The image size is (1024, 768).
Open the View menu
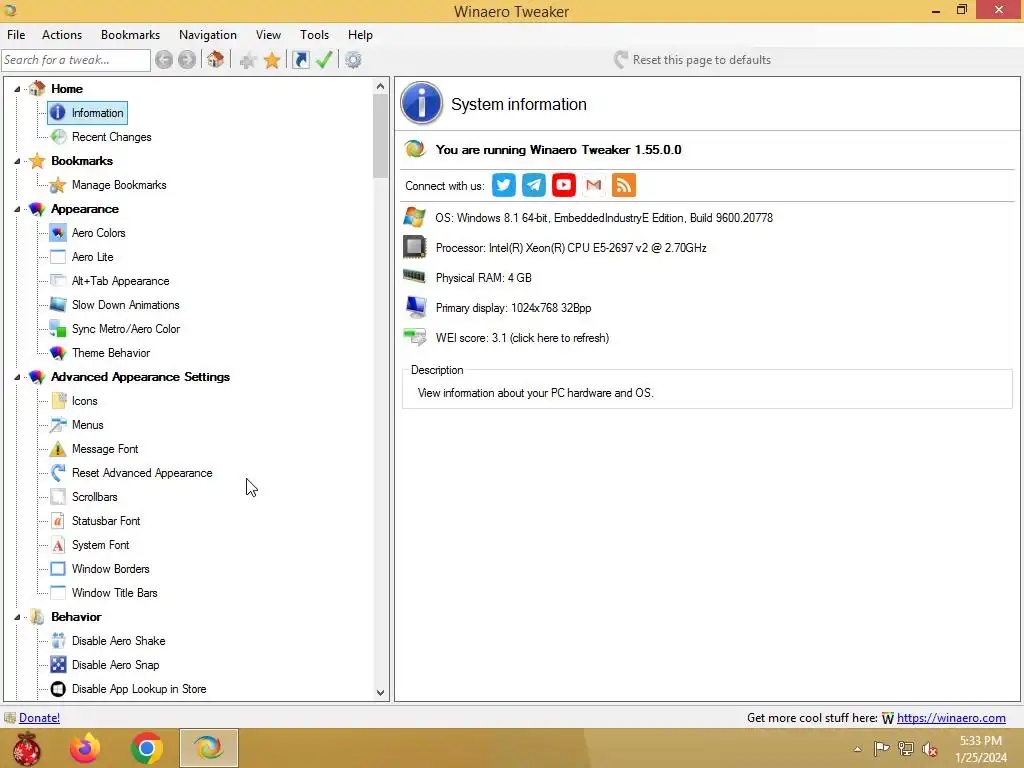(268, 35)
